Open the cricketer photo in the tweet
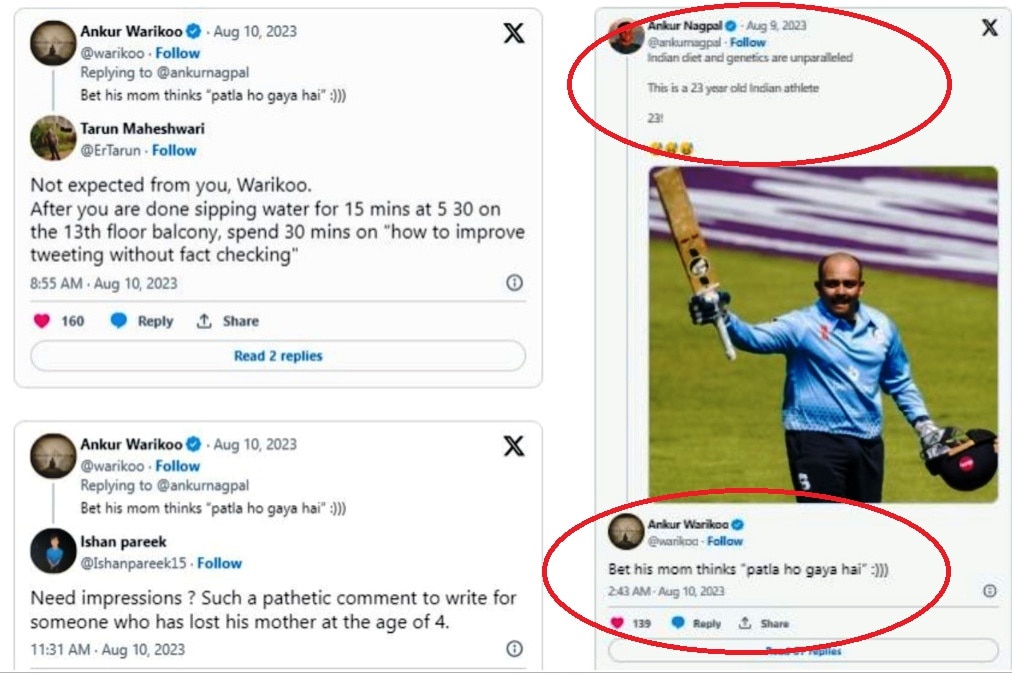This screenshot has height=673, width=1012. pyautogui.click(x=822, y=334)
